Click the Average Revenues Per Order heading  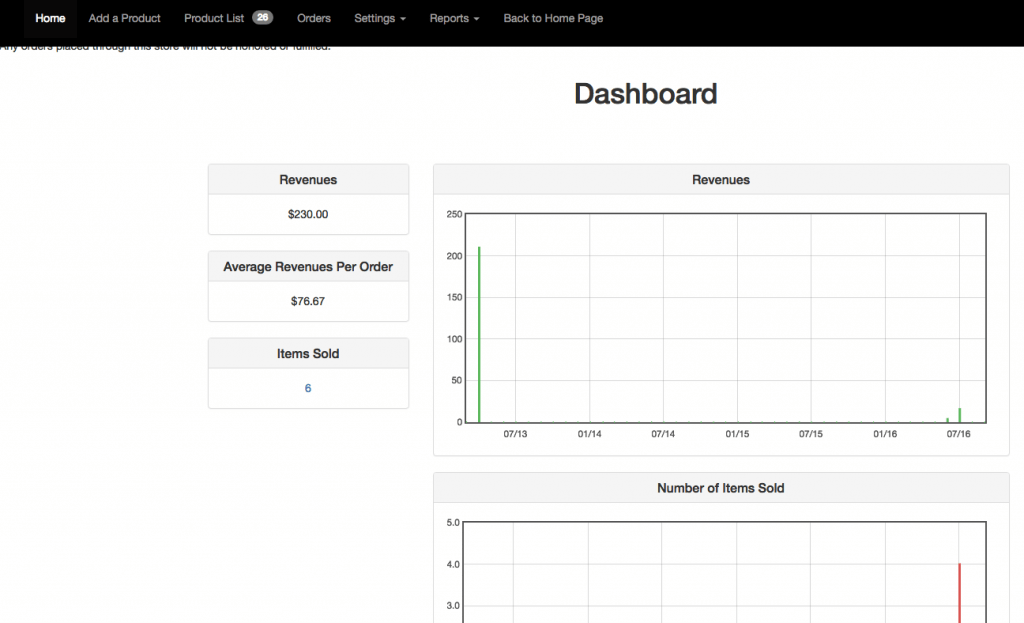pos(308,267)
